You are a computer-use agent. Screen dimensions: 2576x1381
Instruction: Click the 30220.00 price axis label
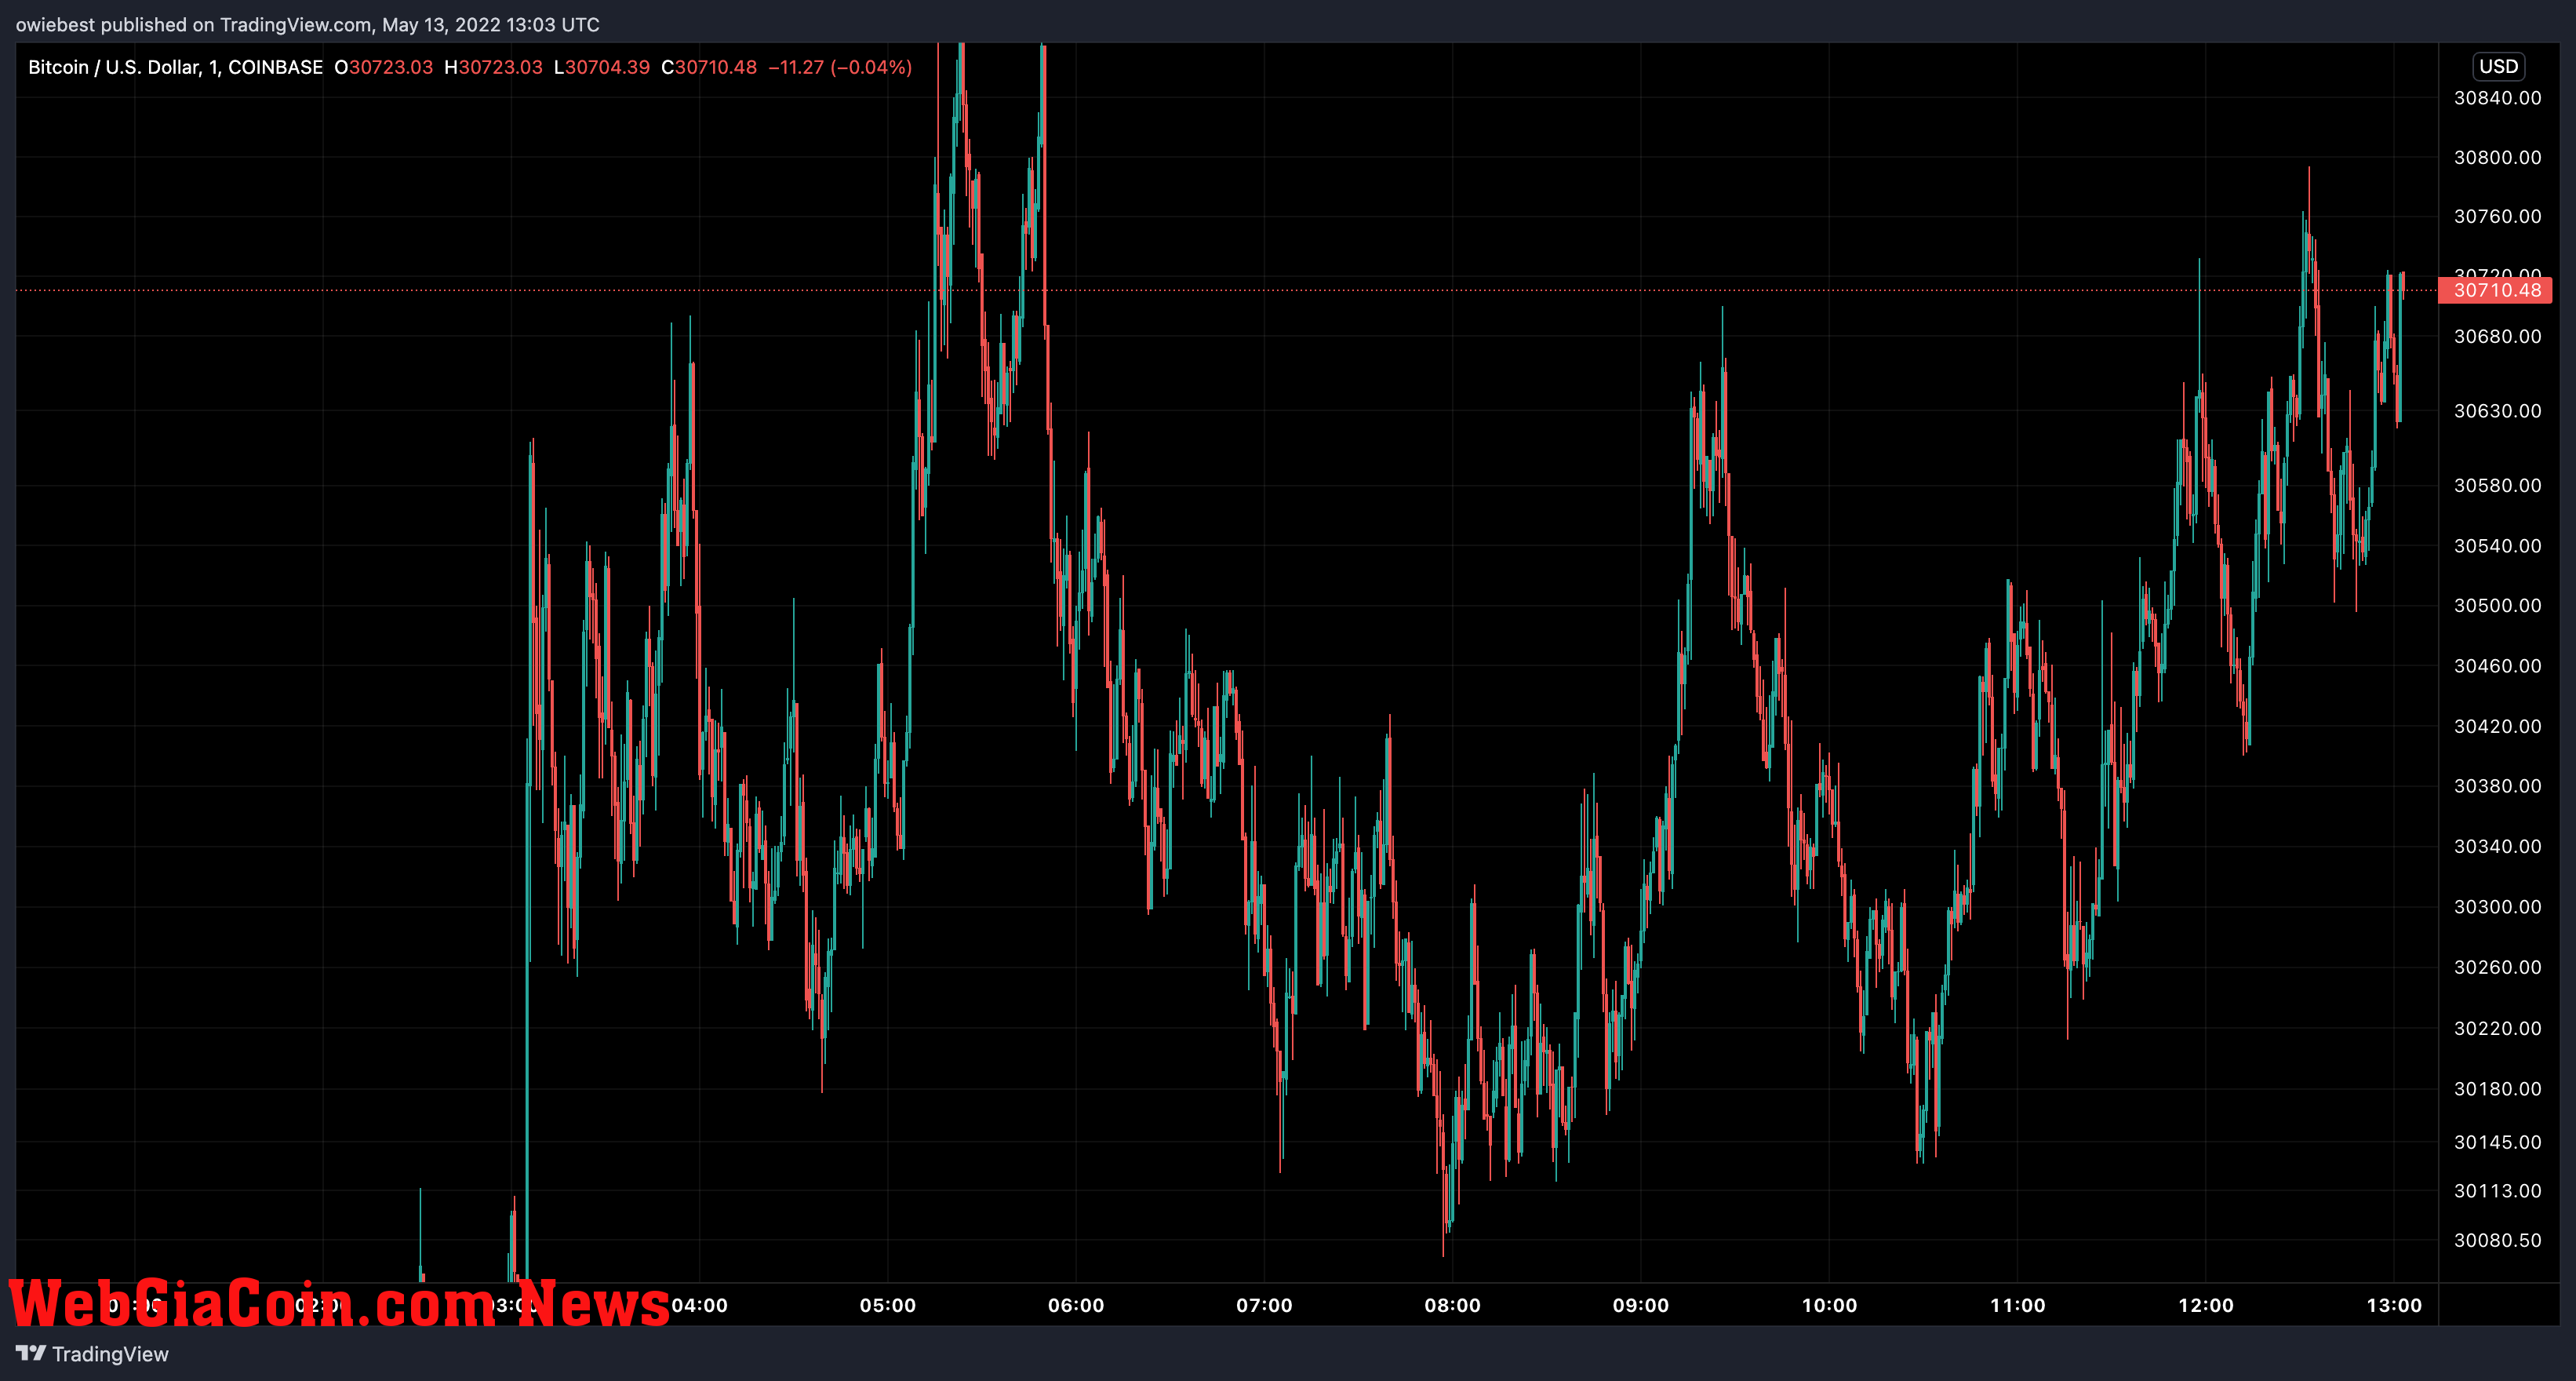pyautogui.click(x=2497, y=1028)
